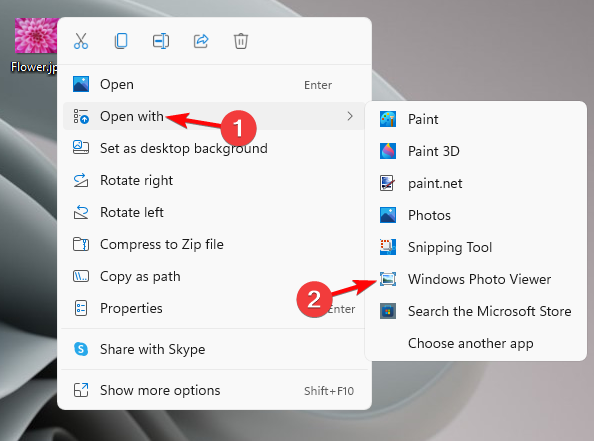Screen dimensions: 594x441
Task: Select Rotate right menu entry
Action: [214, 180]
